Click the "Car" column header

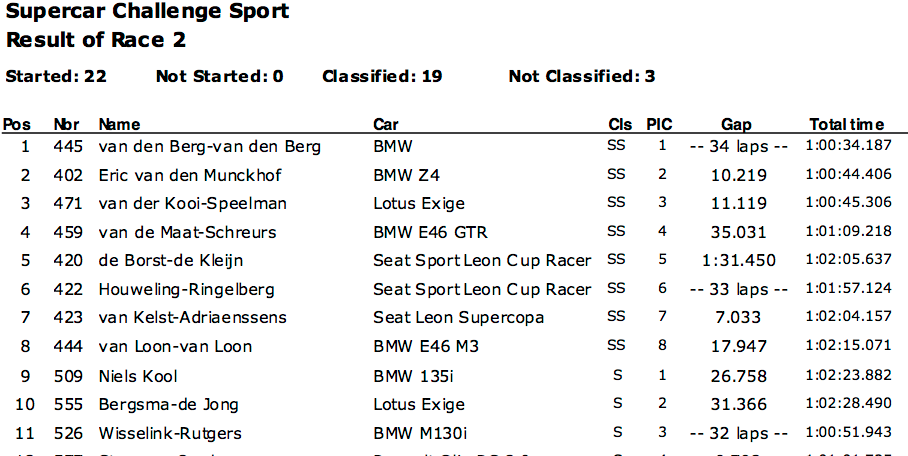[x=386, y=125]
